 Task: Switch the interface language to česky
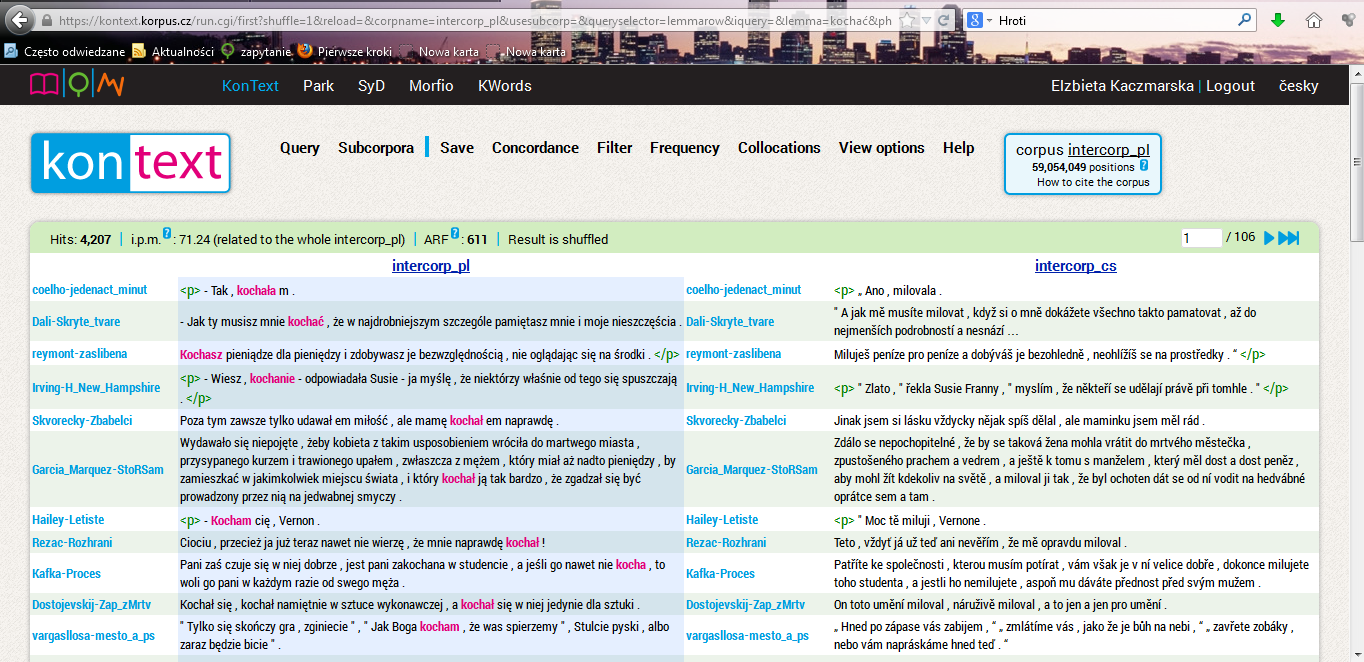pos(1299,86)
